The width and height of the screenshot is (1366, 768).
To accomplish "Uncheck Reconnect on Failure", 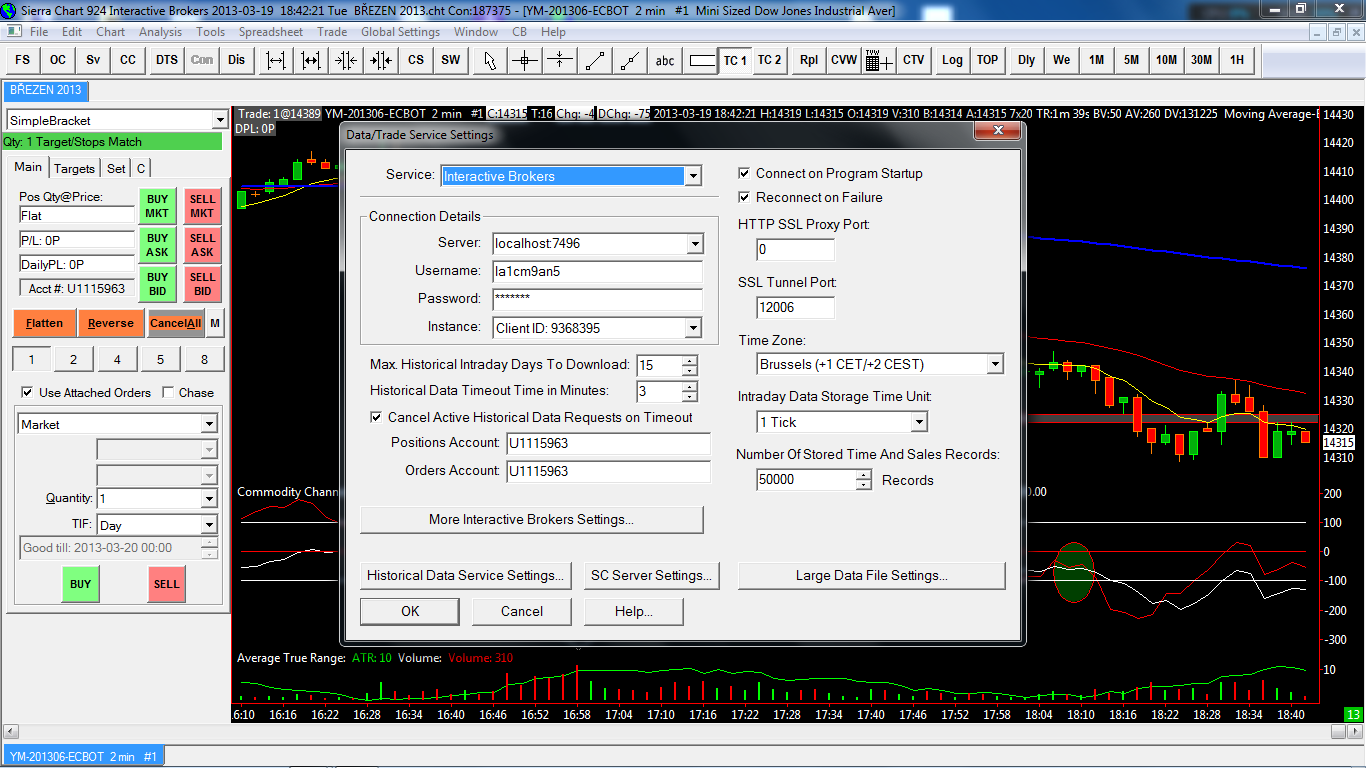I will 744,197.
